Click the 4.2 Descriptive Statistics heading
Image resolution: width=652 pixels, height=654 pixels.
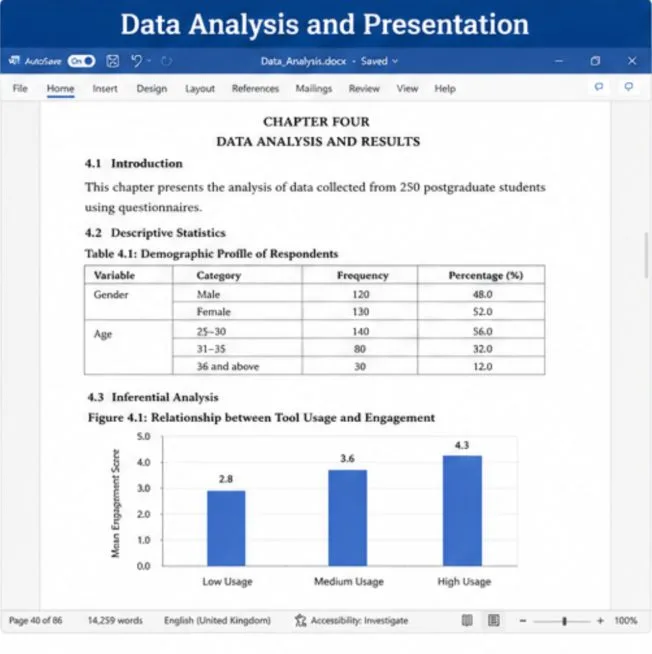pos(155,233)
